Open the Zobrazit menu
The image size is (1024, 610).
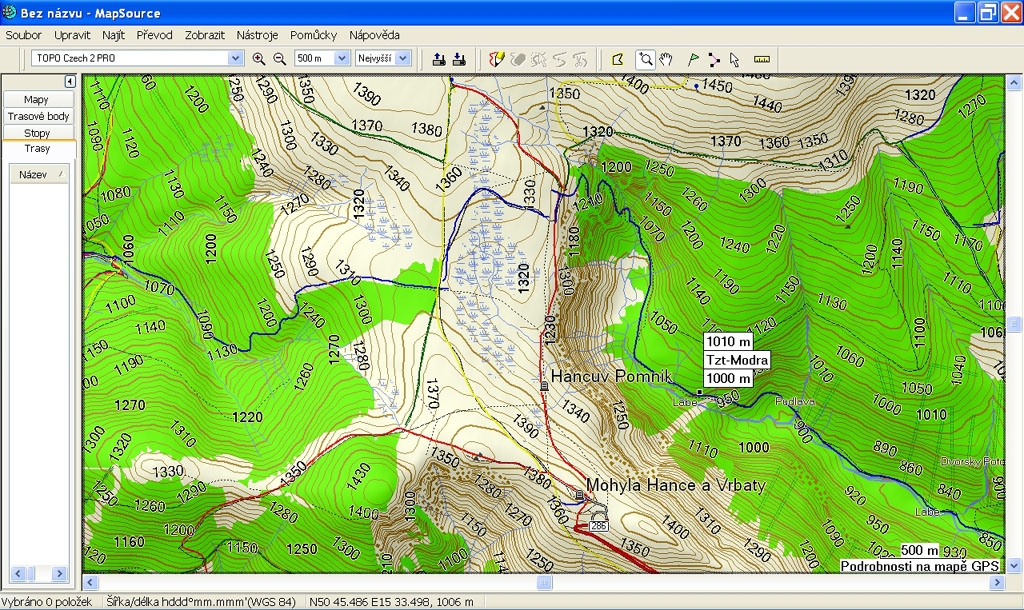(204, 35)
